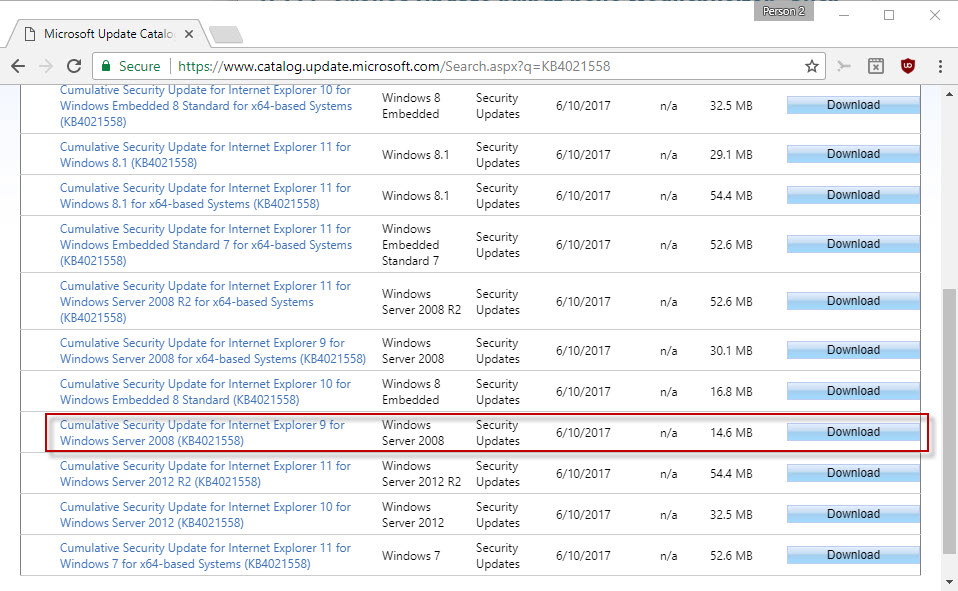Click the green Secure padlock indicator

click(x=131, y=66)
